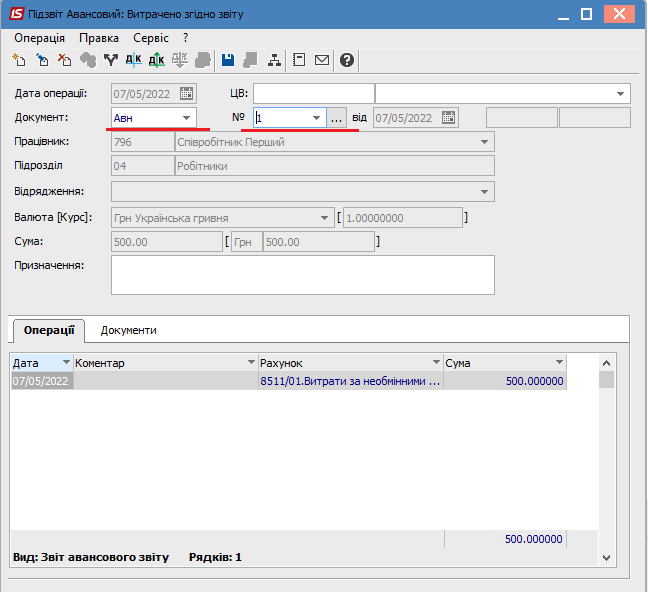
Task: Click the Коментар column header
Action: tap(166, 363)
